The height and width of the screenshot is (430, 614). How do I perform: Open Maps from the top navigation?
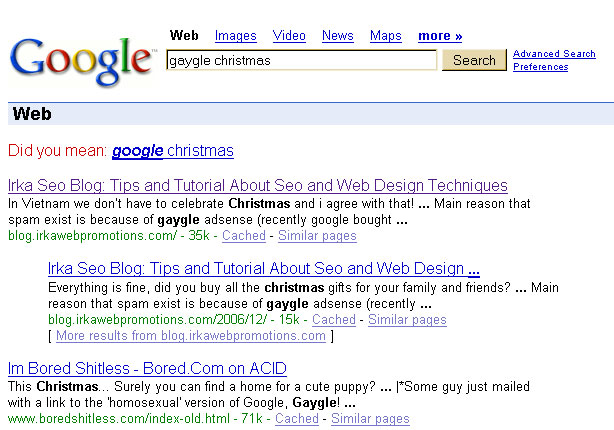[x=385, y=36]
